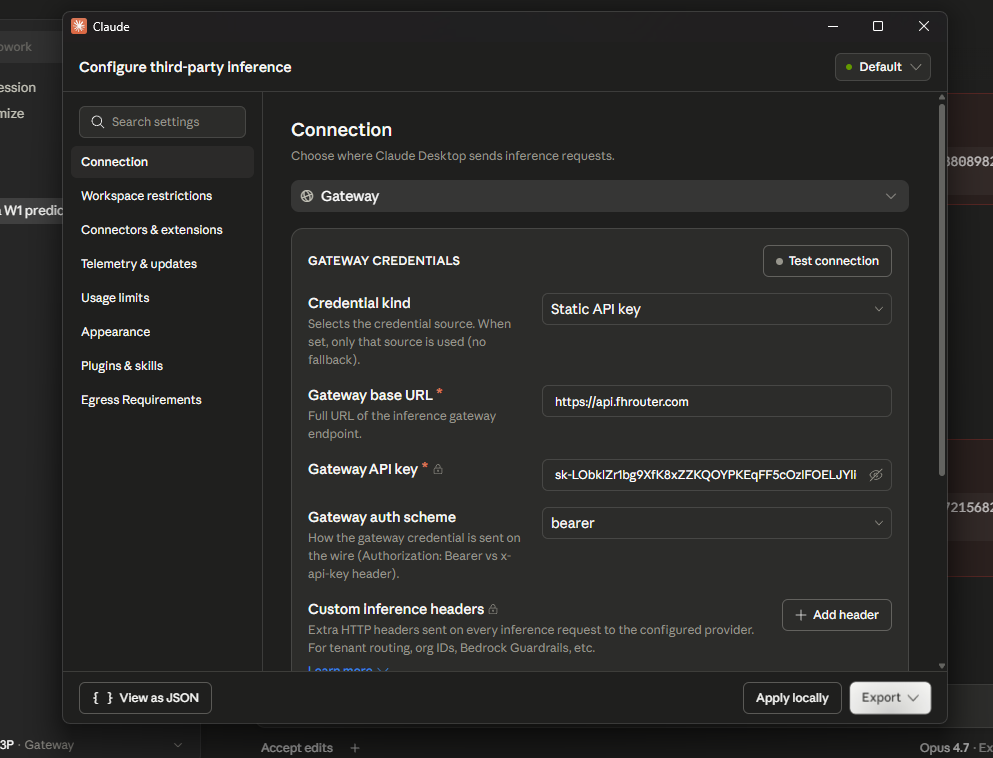Open the Credential kind Static API key dropdown

point(716,309)
